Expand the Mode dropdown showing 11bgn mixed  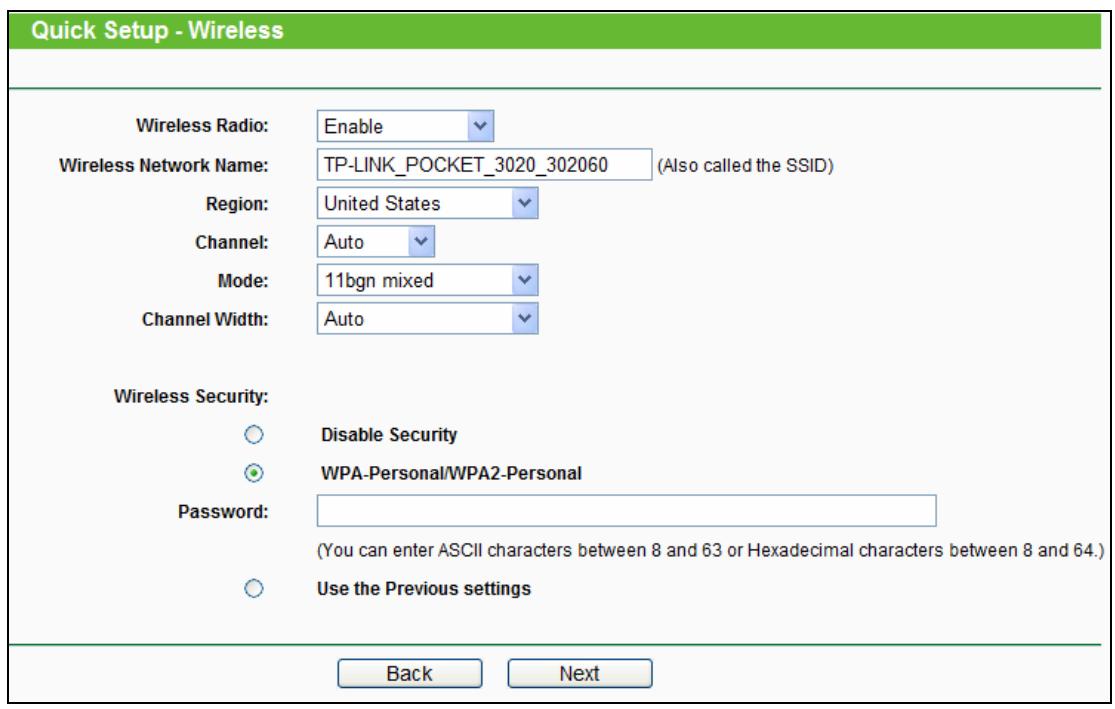(x=426, y=281)
